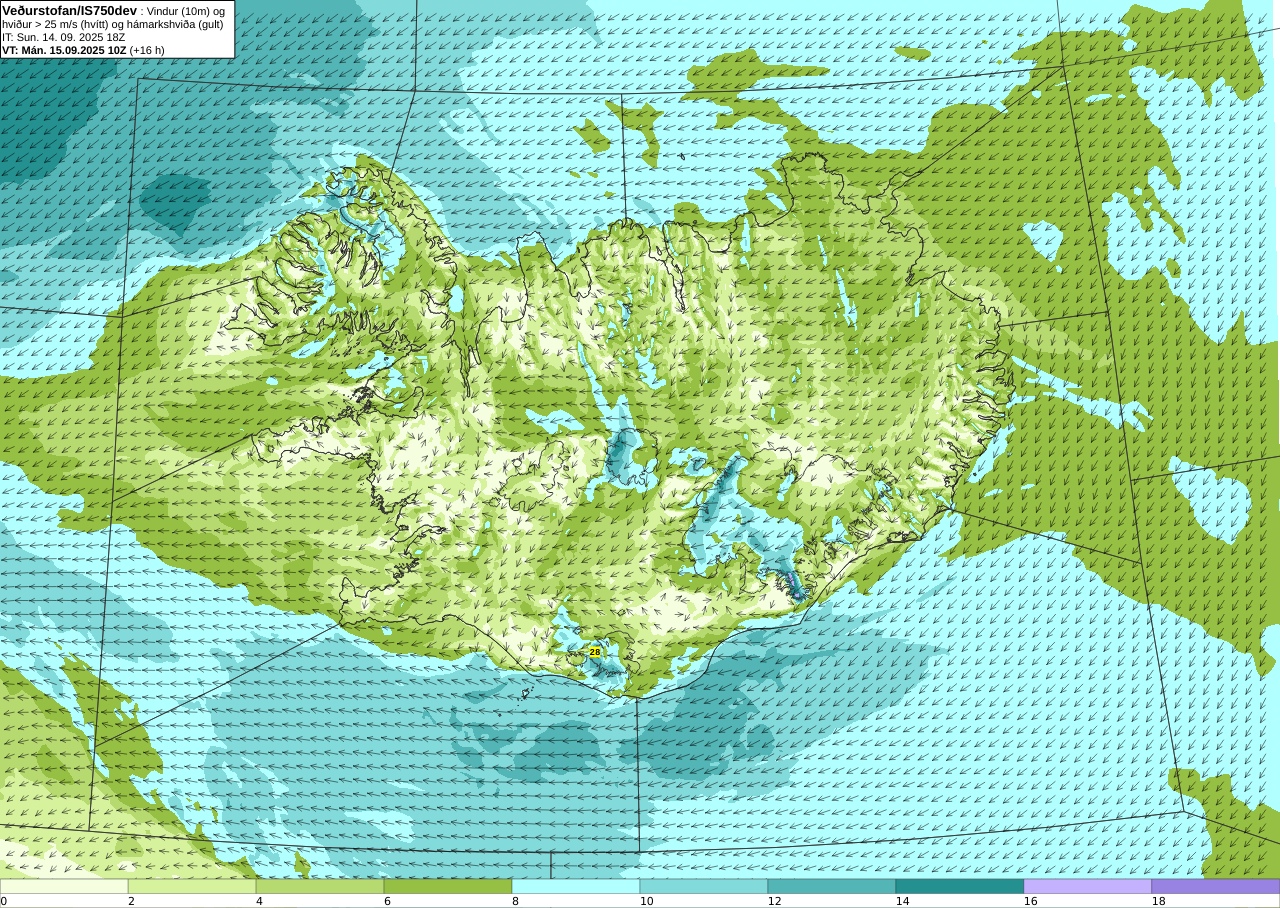Viewport: 1280px width, 908px height.
Task: Click the 'hviður > 25 m/s' legend line
Action: click(x=112, y=24)
